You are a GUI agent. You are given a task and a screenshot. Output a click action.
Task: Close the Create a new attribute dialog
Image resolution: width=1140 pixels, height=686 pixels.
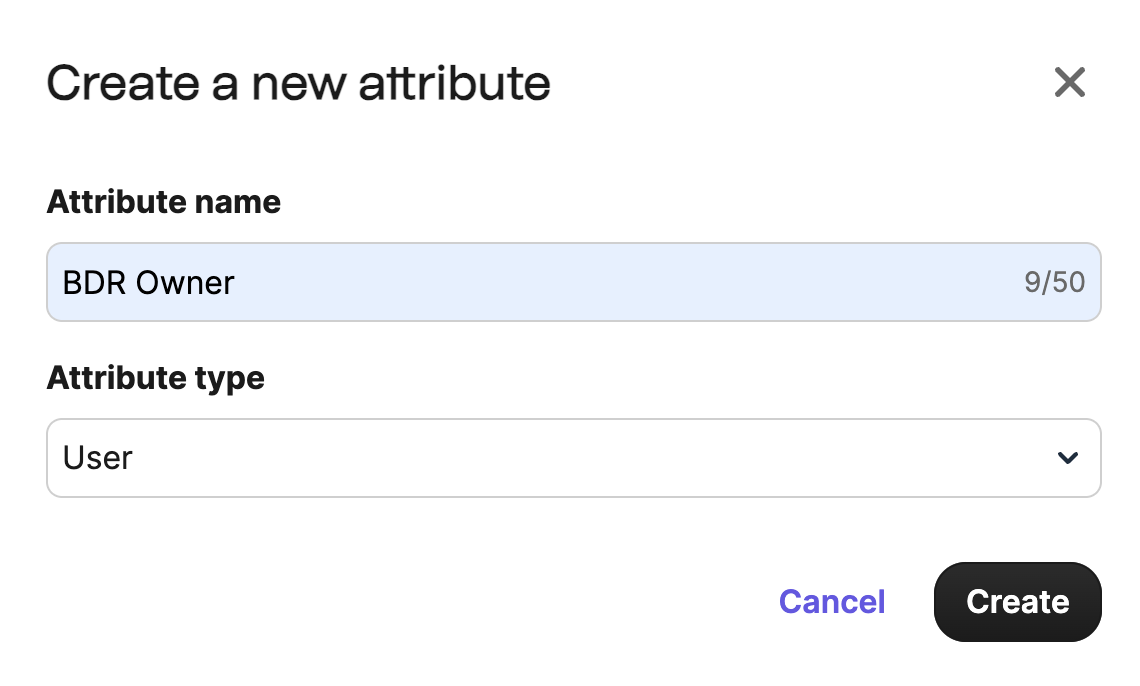click(1069, 82)
